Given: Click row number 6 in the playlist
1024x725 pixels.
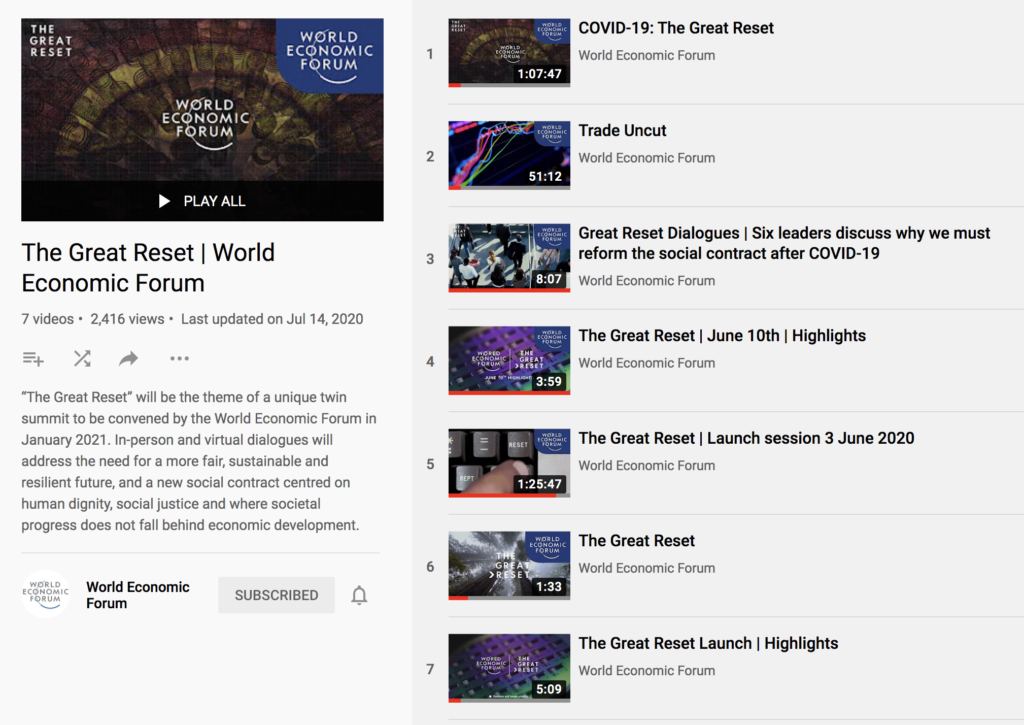Looking at the screenshot, I should point(430,567).
